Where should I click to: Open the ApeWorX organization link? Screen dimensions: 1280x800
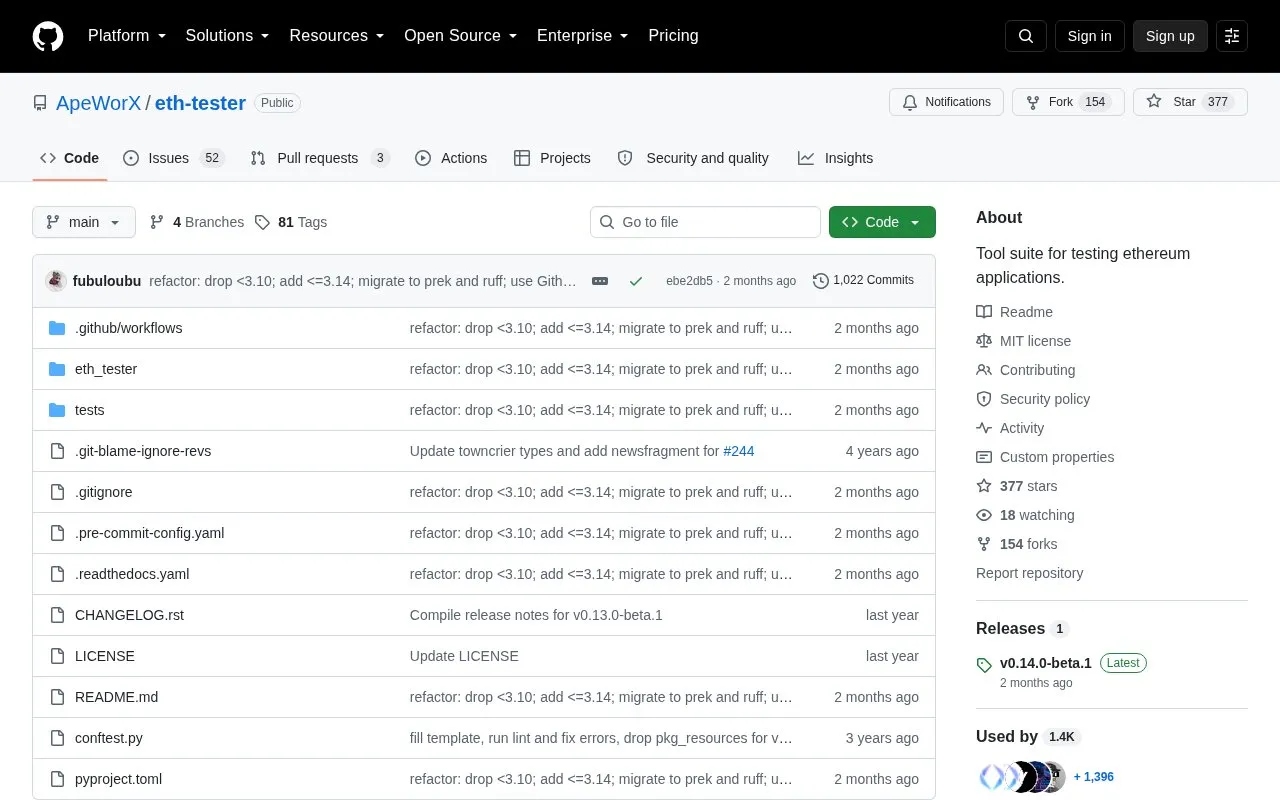(x=98, y=103)
